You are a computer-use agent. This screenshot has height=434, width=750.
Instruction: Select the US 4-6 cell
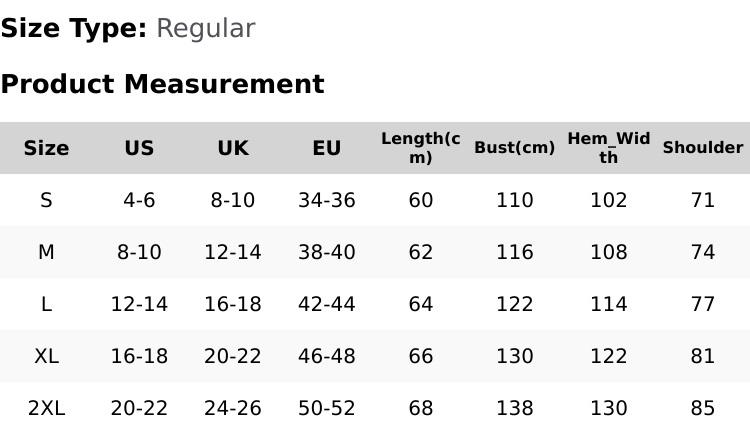click(139, 200)
